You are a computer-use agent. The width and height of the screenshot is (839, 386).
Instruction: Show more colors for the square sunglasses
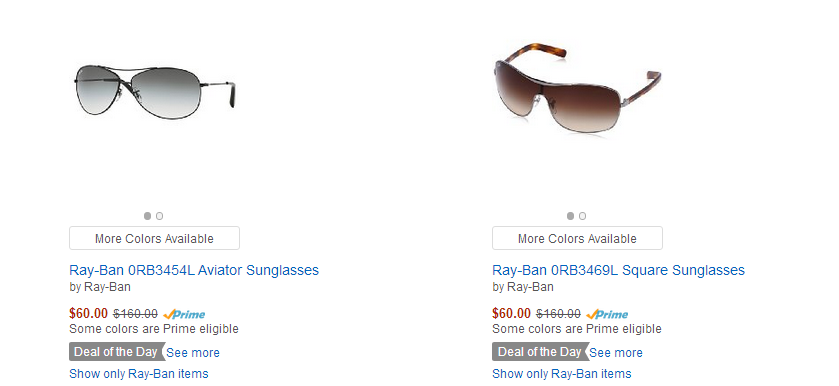pyautogui.click(x=577, y=238)
